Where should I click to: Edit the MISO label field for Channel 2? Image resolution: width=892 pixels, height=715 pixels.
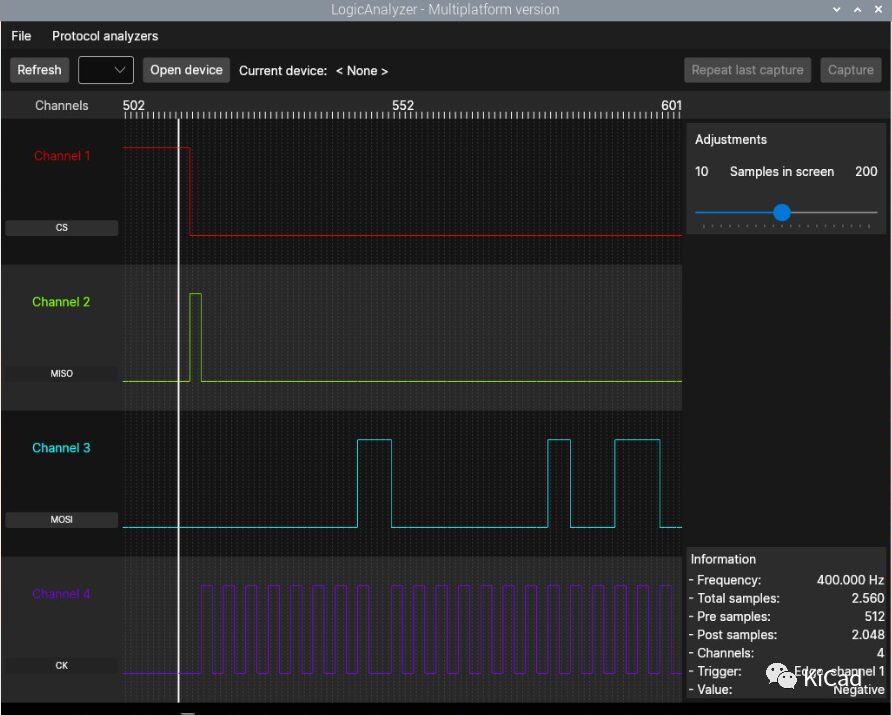click(62, 374)
